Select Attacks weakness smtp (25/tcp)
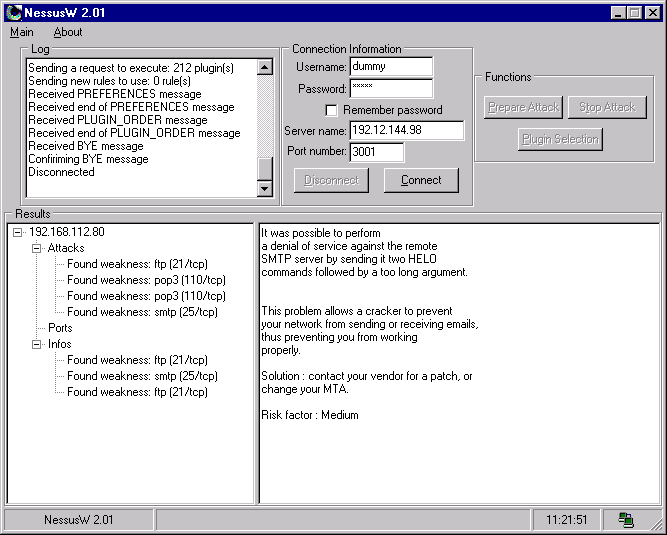This screenshot has height=535, width=667. click(x=143, y=312)
